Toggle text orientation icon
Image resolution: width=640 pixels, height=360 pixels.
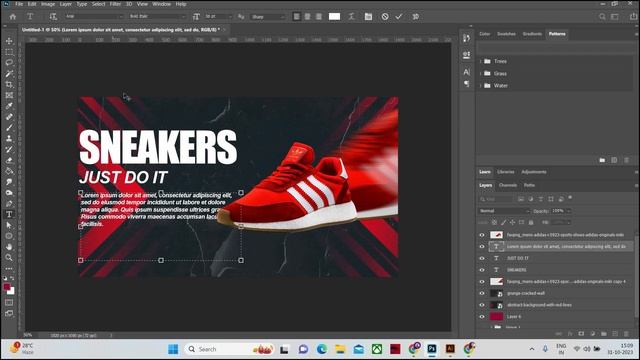(x=53, y=17)
